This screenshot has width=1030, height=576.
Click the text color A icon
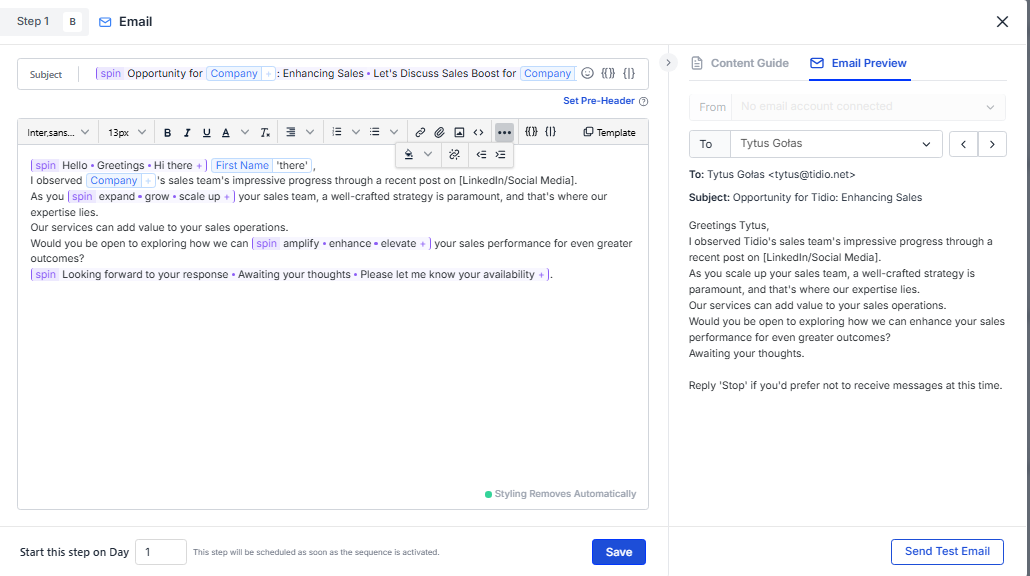[x=226, y=133]
